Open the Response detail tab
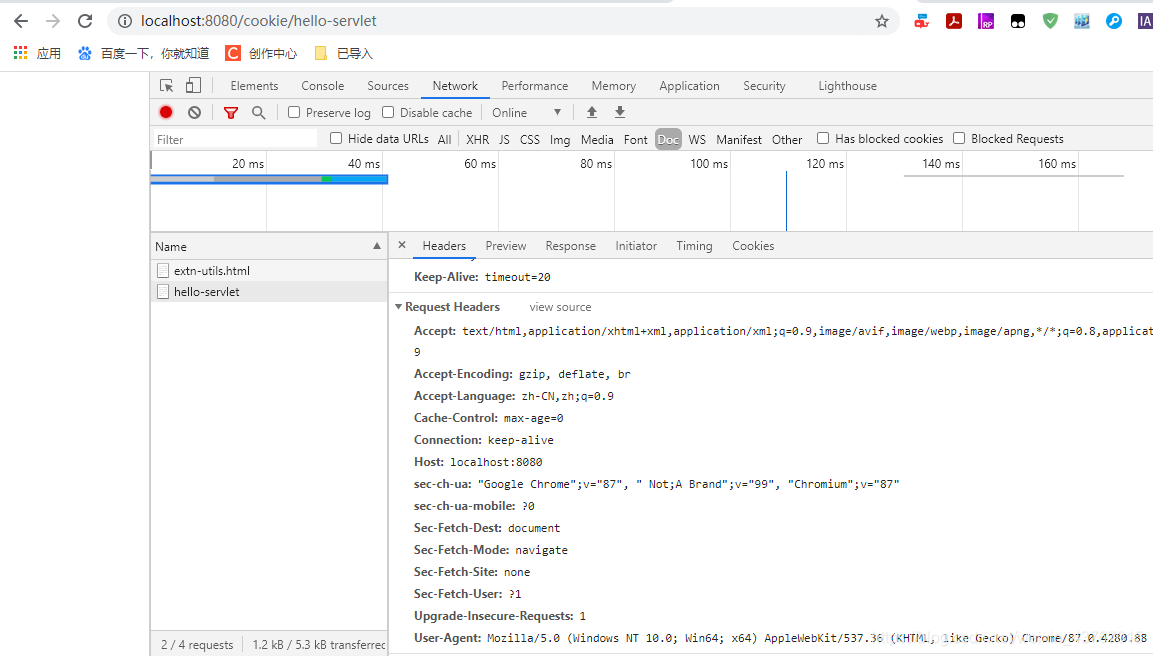Viewport: 1153px width, 656px height. click(571, 246)
